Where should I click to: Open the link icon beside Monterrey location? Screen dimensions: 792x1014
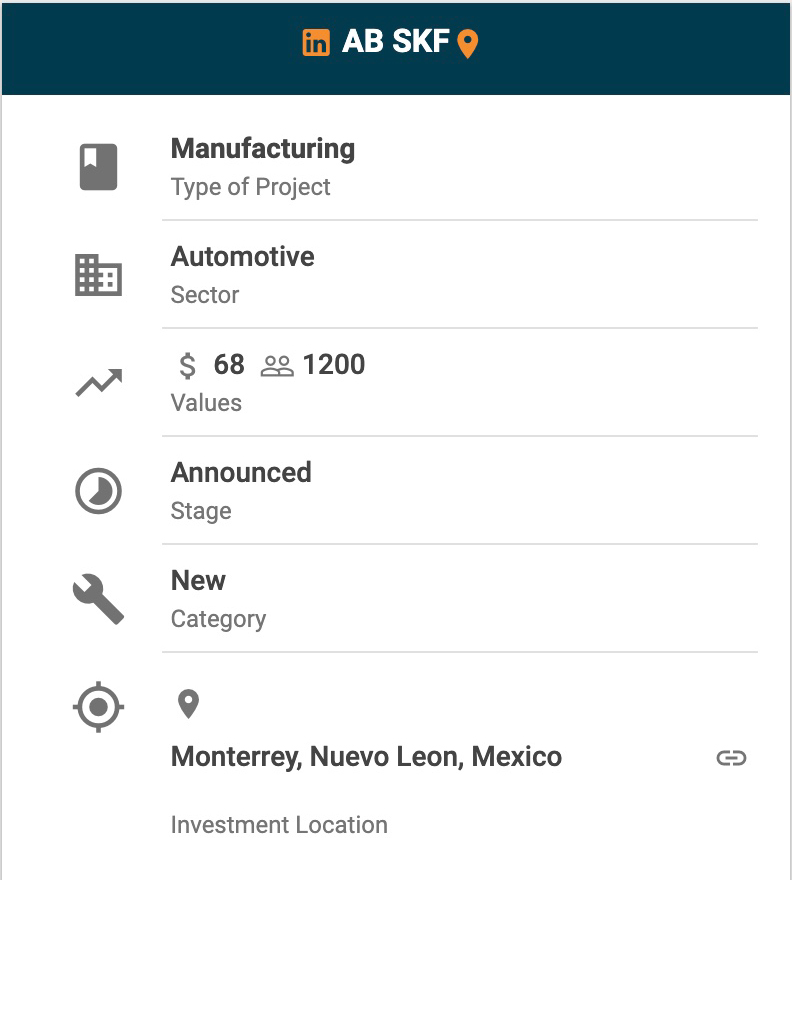click(731, 758)
